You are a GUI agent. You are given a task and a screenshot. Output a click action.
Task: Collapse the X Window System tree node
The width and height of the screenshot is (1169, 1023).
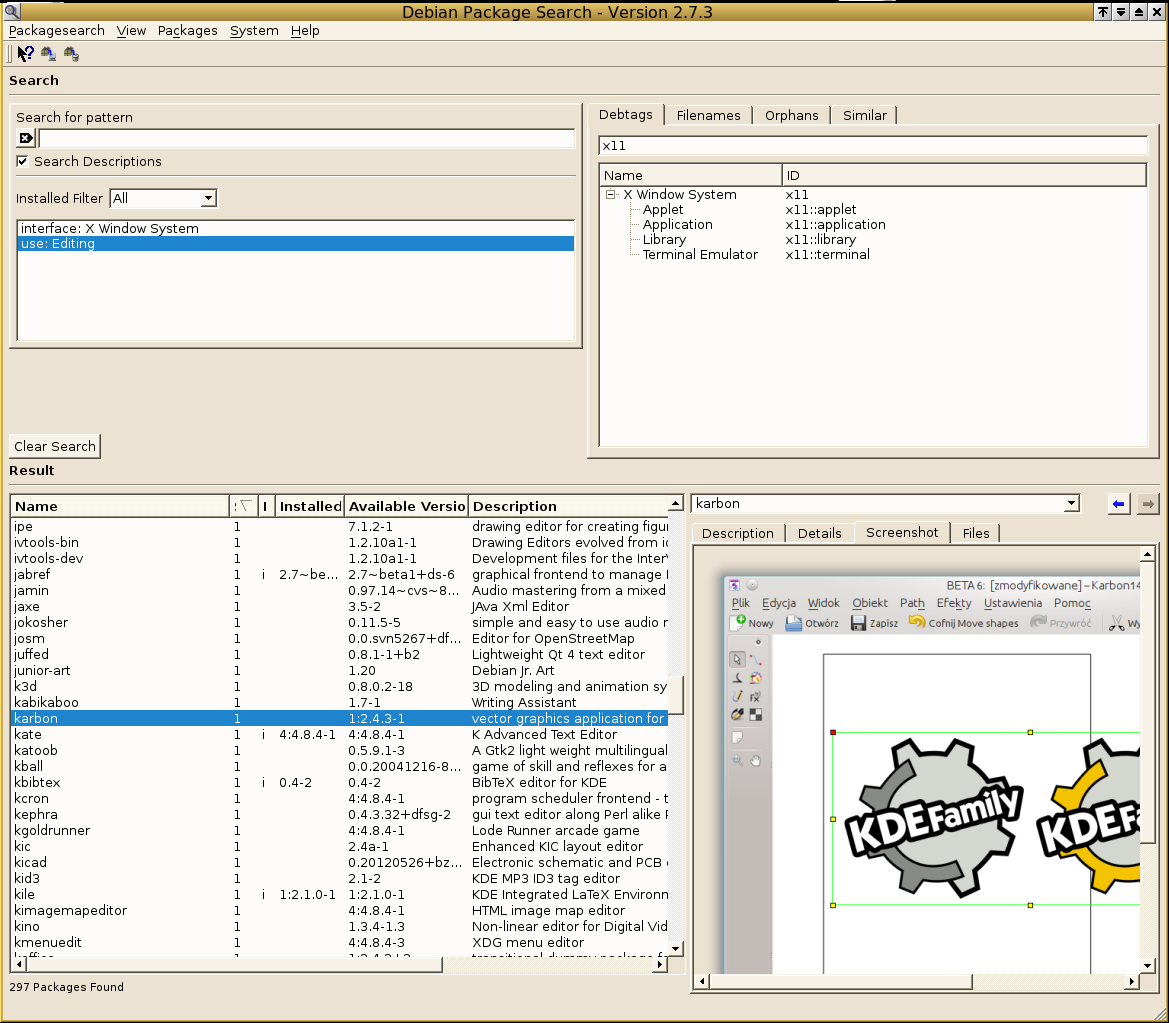point(611,195)
